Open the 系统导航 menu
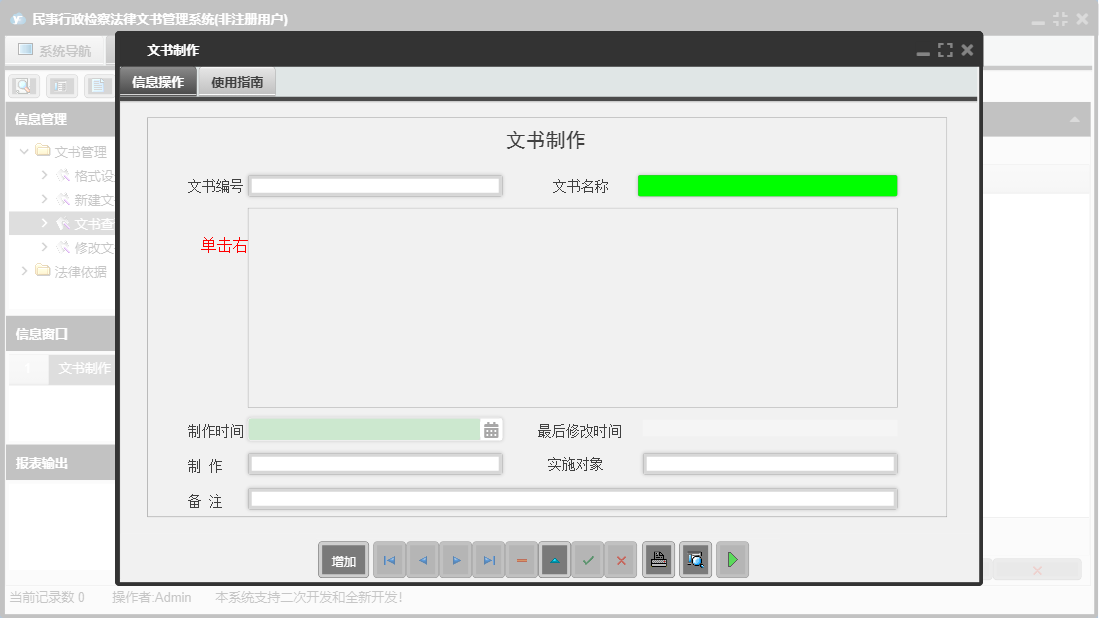Image resolution: width=1099 pixels, height=618 pixels. coord(55,49)
